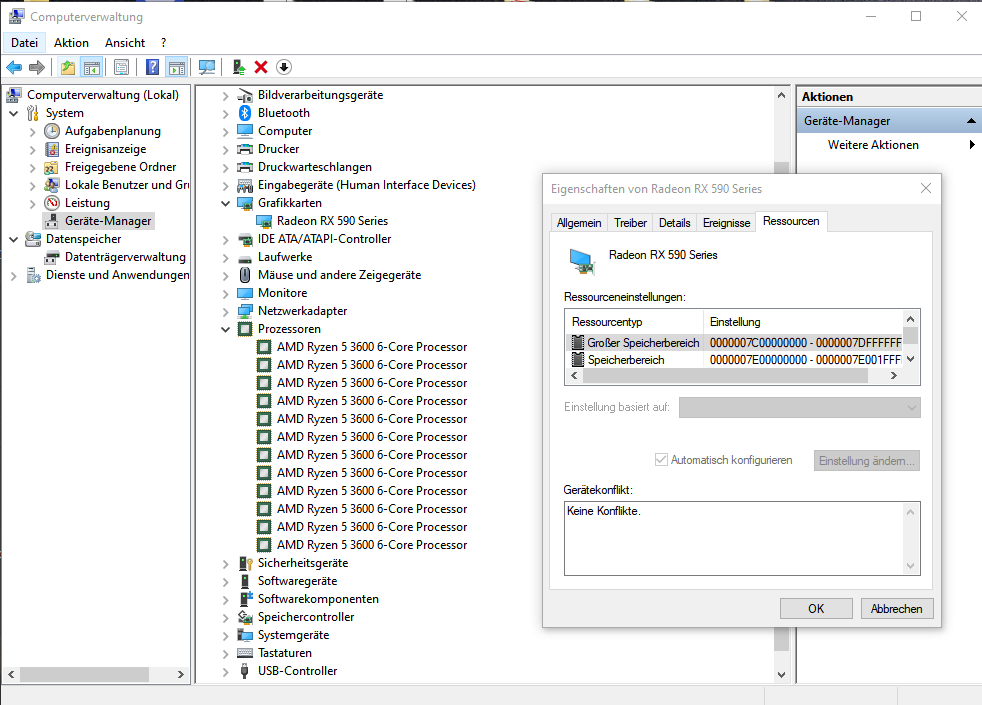Click the red X uninstall device icon

(261, 67)
